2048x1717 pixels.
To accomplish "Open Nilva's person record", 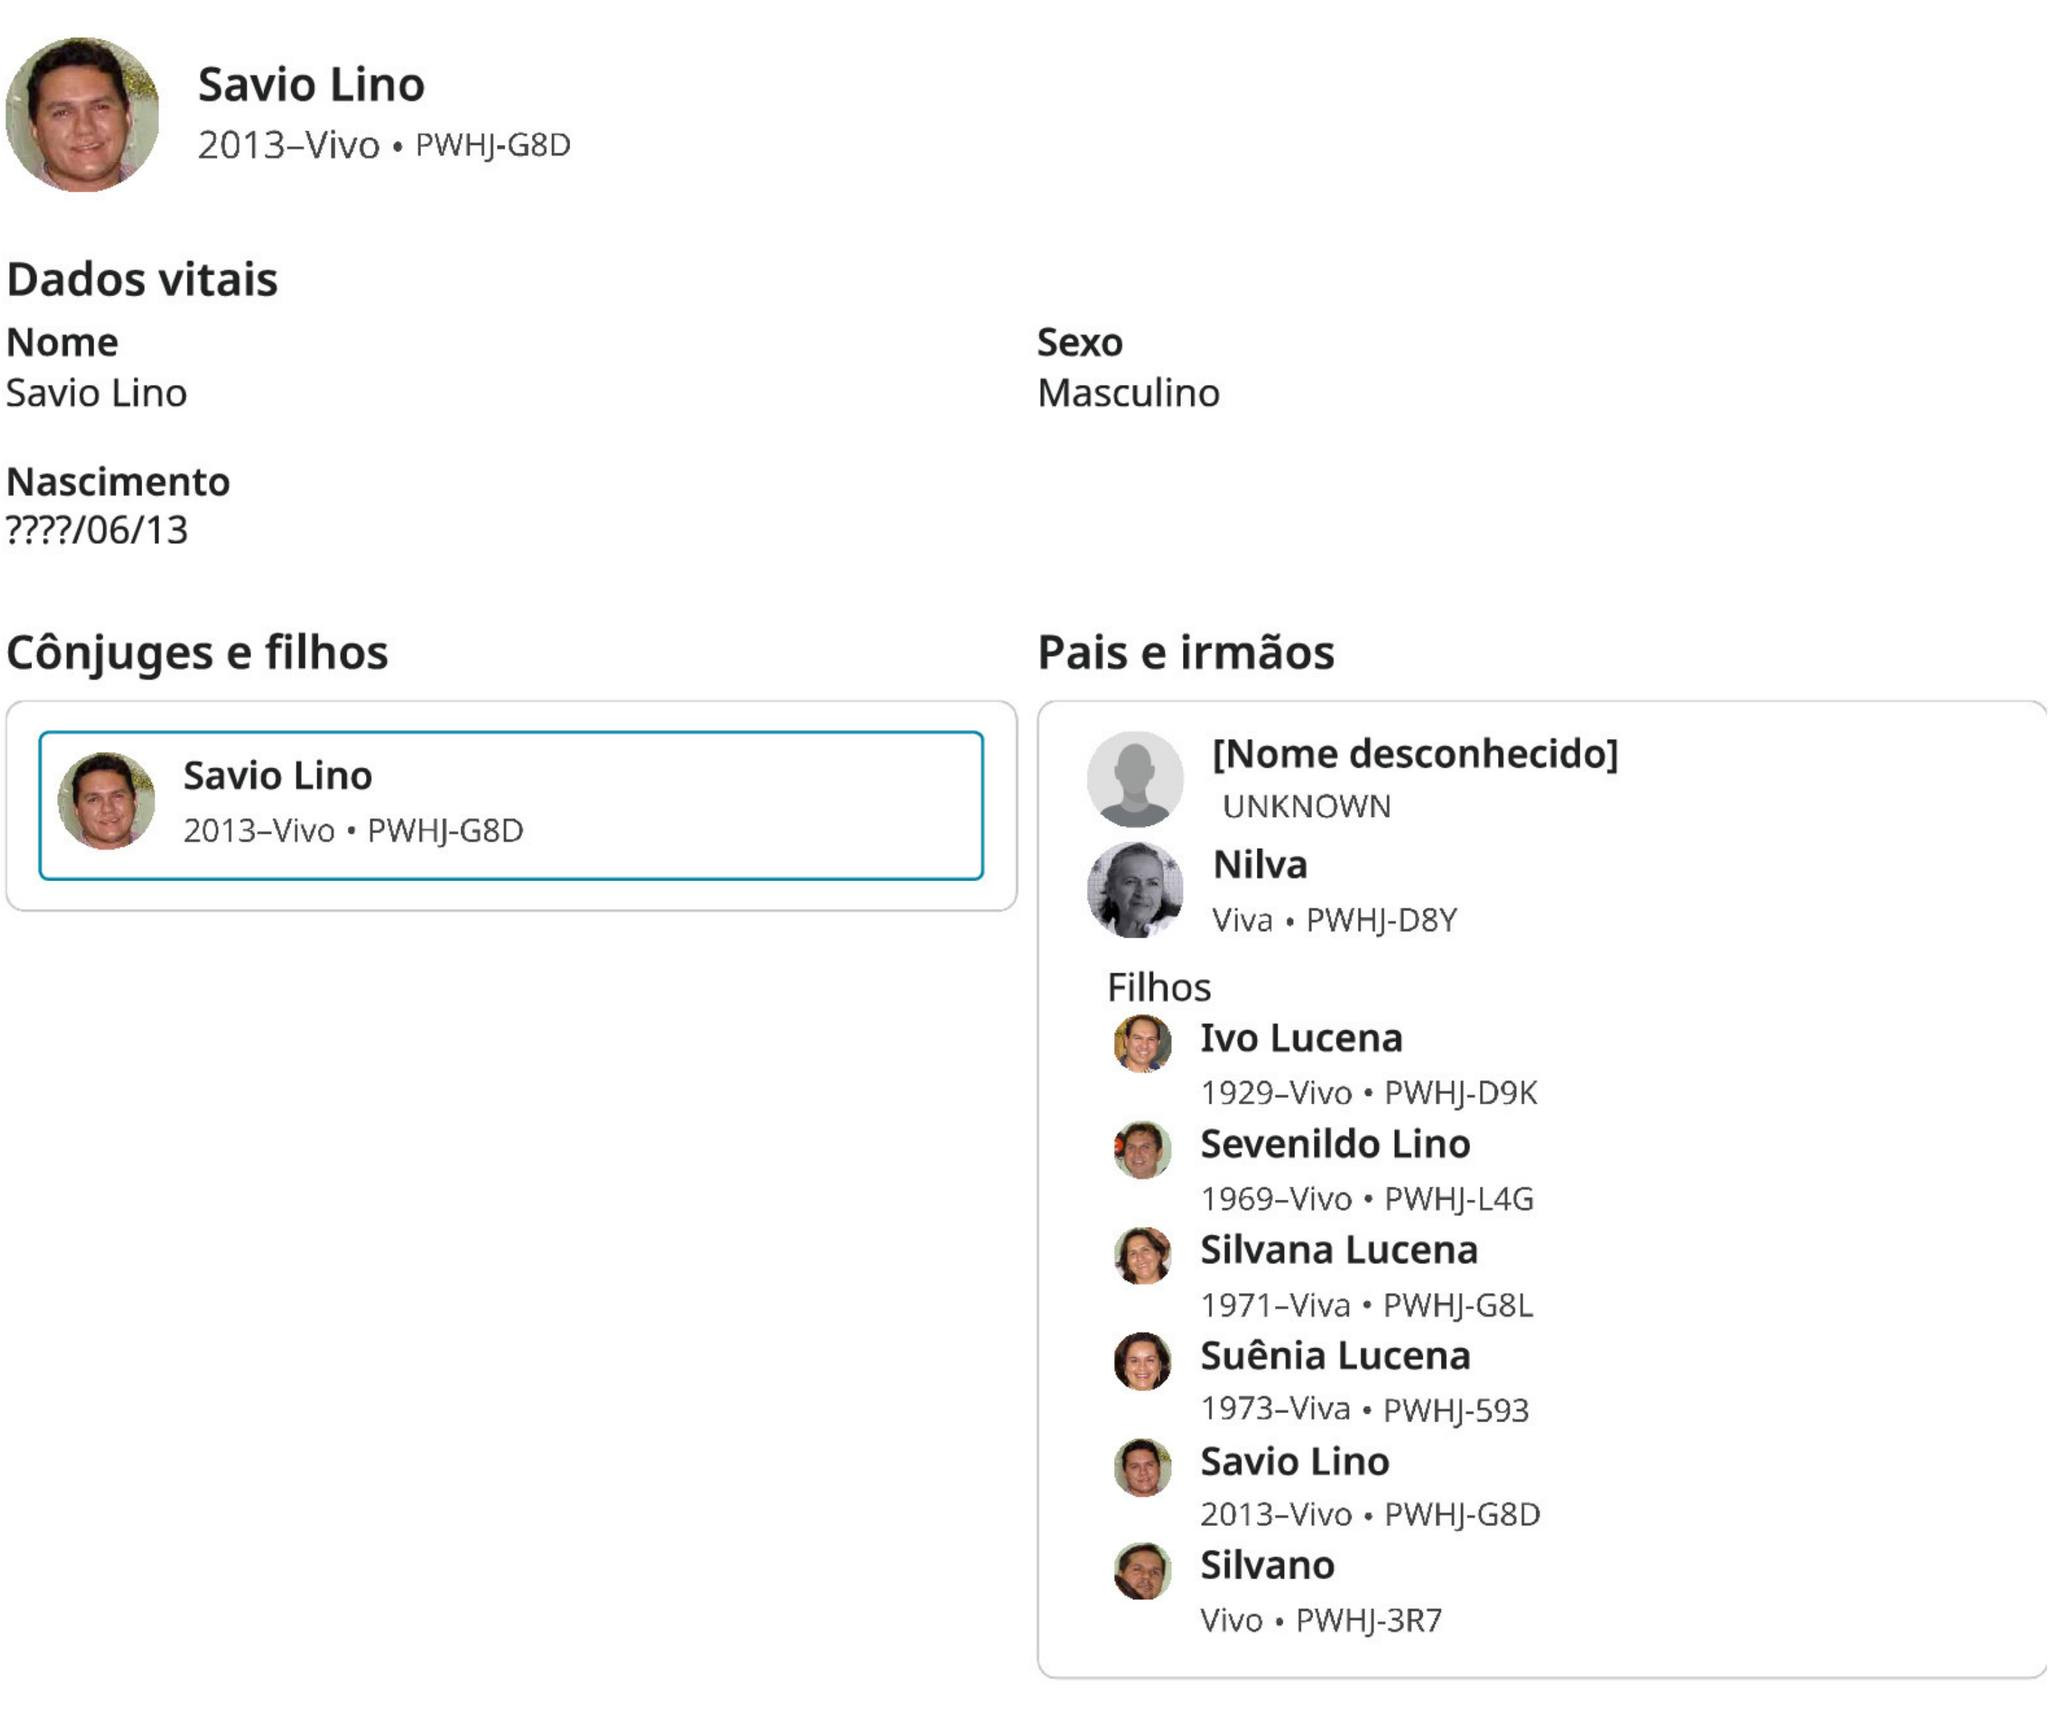I will coord(1259,865).
